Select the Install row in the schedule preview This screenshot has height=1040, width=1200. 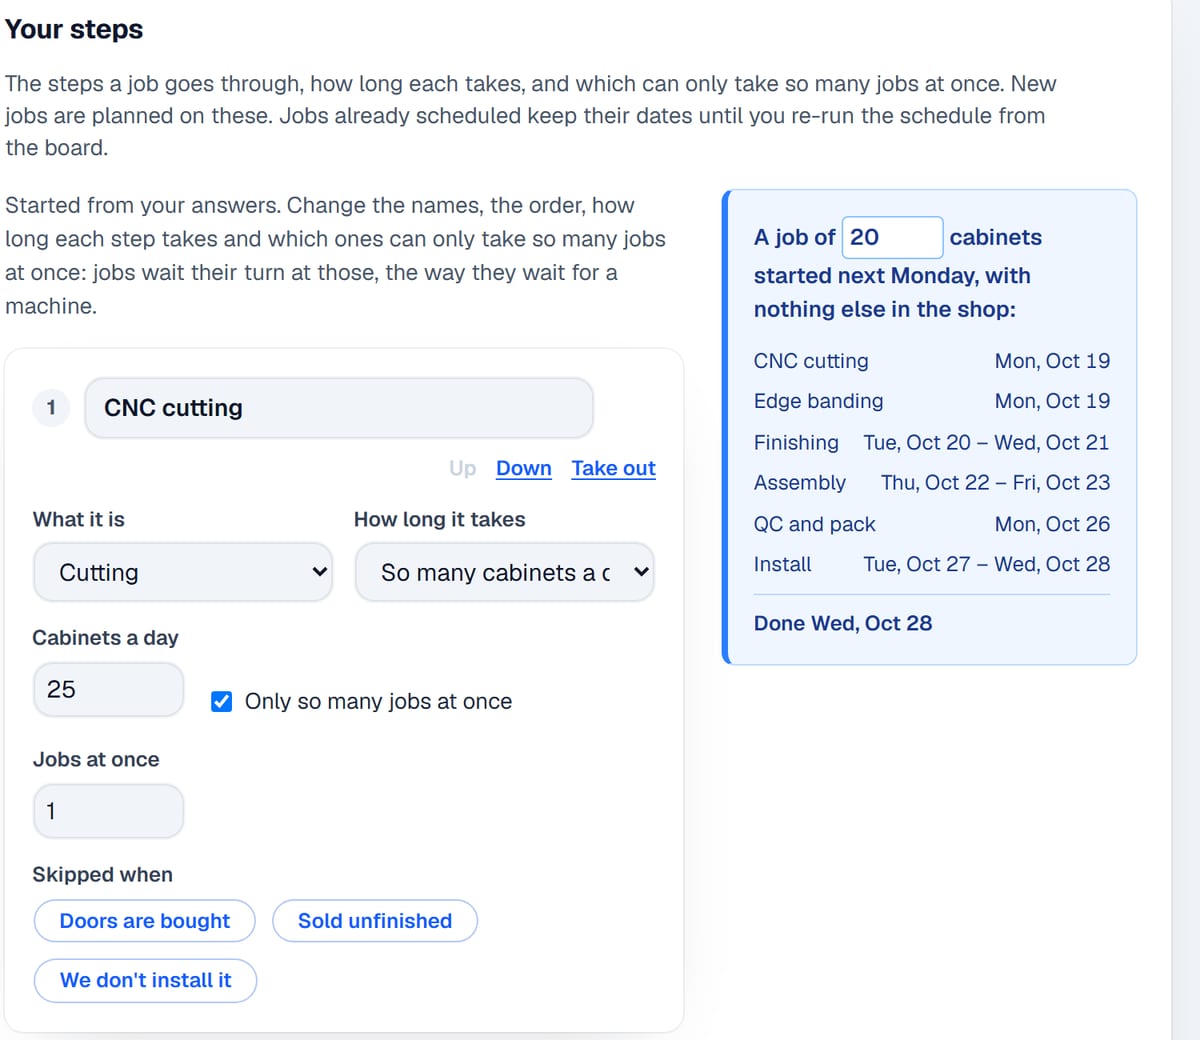click(x=932, y=564)
